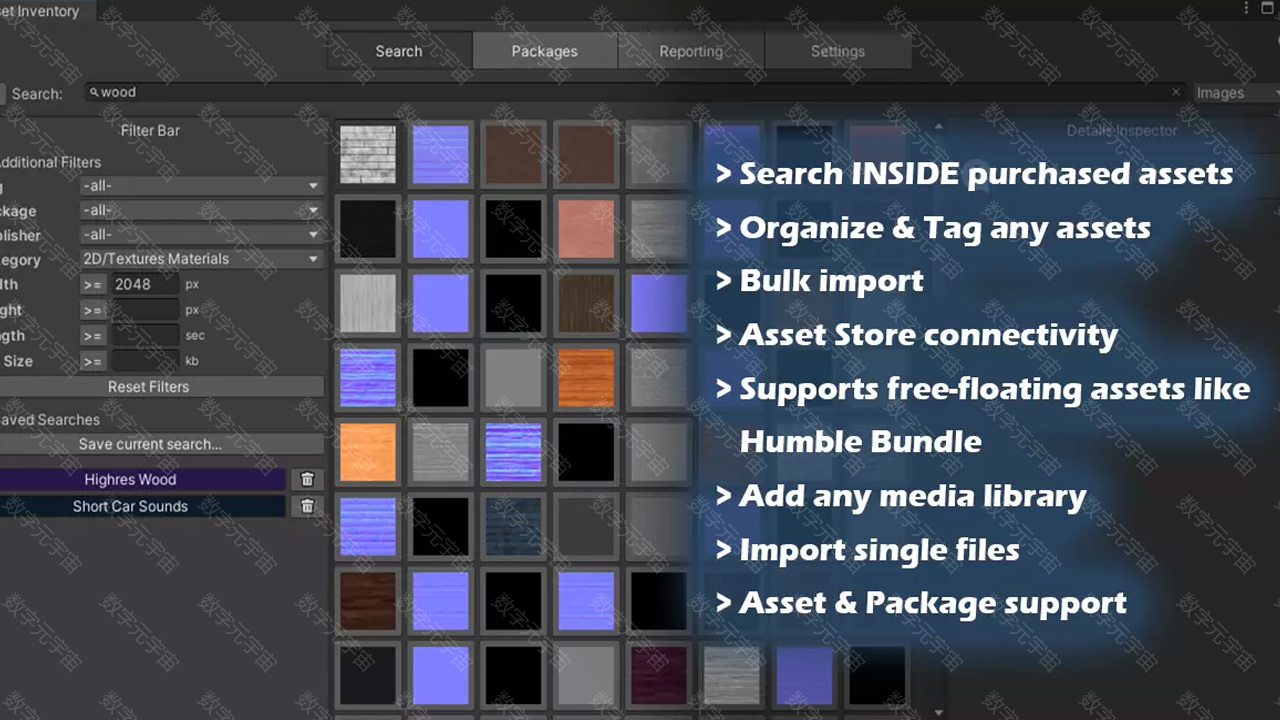Switch to the Search tab
The width and height of the screenshot is (1280, 720).
tap(399, 51)
